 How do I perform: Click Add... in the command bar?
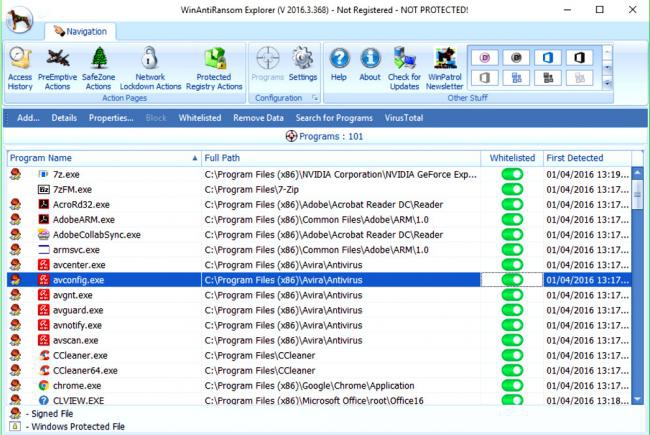tap(28, 118)
